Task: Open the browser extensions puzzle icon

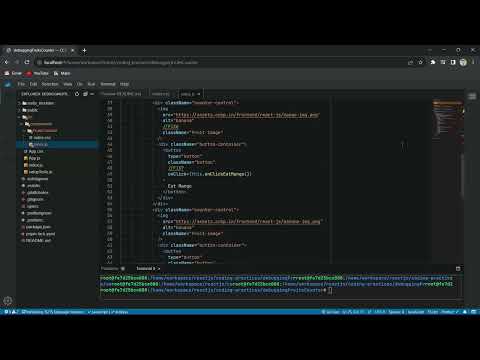Action: coord(433,62)
